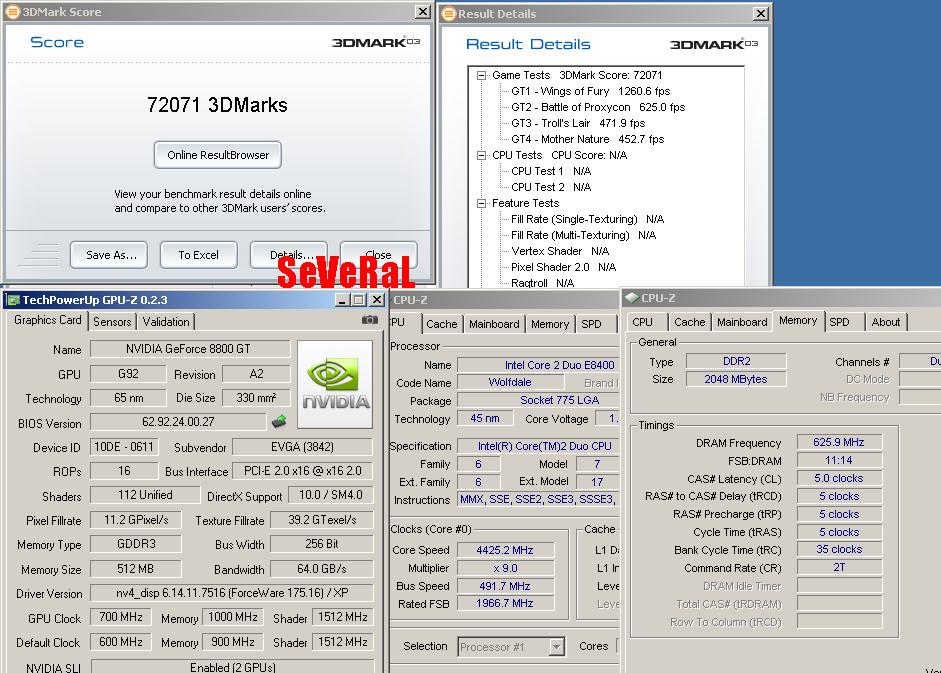Image resolution: width=941 pixels, height=673 pixels.
Task: Click the GPU-Z title bar app icon
Action: (13, 300)
